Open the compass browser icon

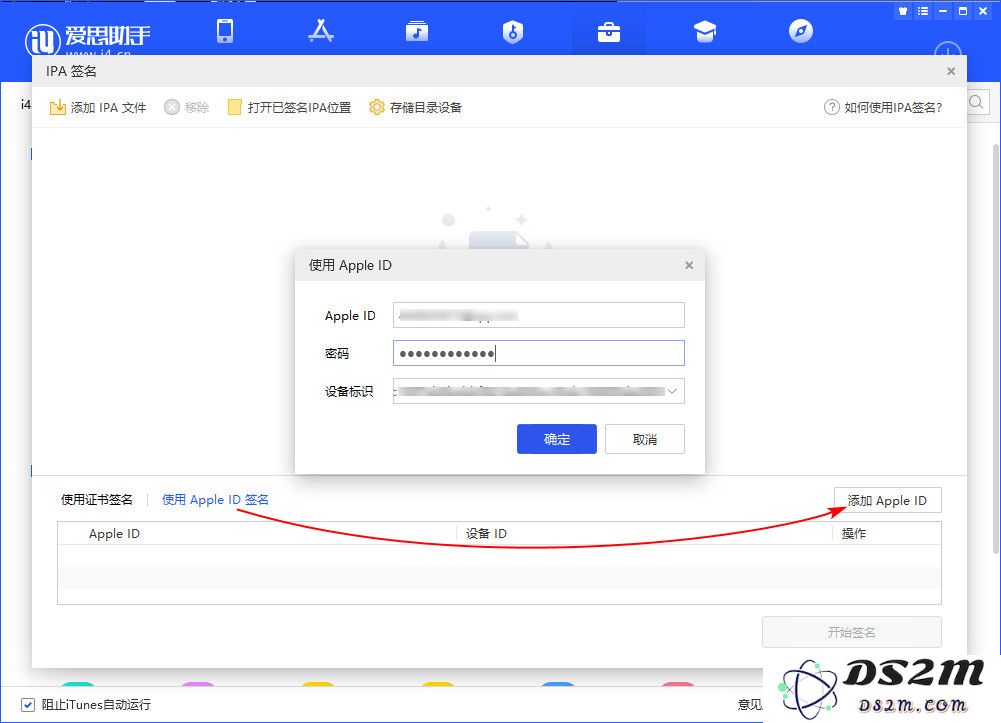[x=801, y=31]
